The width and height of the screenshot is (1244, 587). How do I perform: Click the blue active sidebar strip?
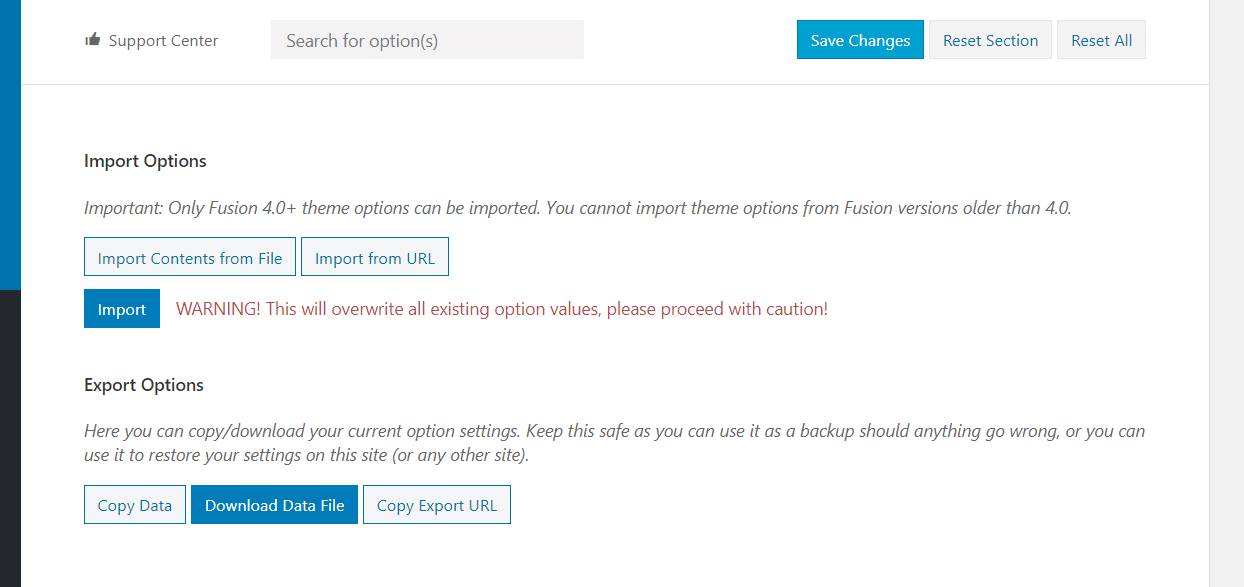[x=10, y=145]
